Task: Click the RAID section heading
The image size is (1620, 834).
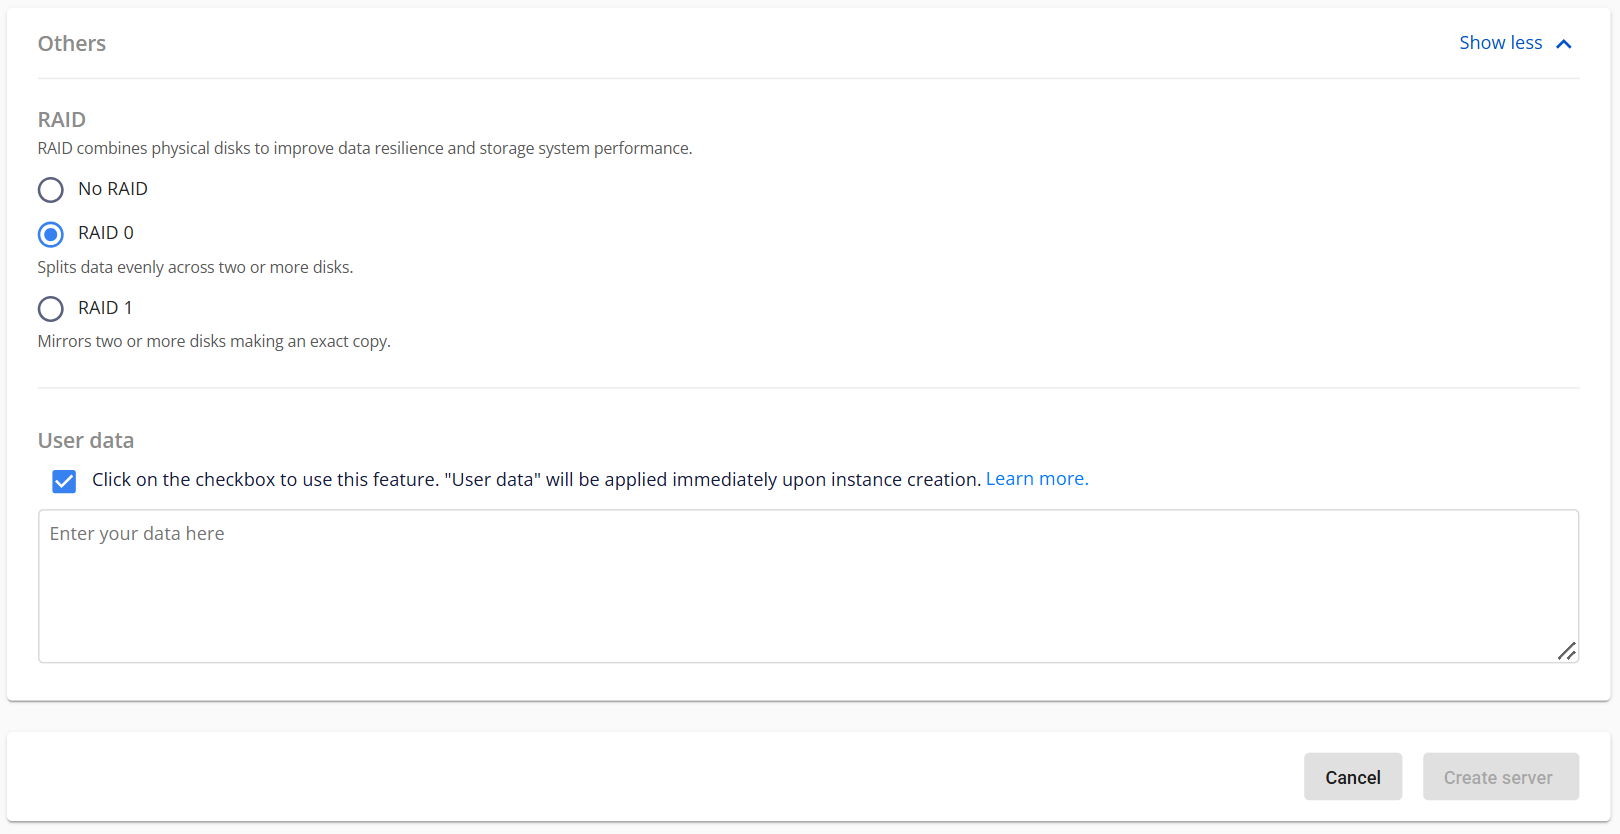Action: click(x=62, y=120)
